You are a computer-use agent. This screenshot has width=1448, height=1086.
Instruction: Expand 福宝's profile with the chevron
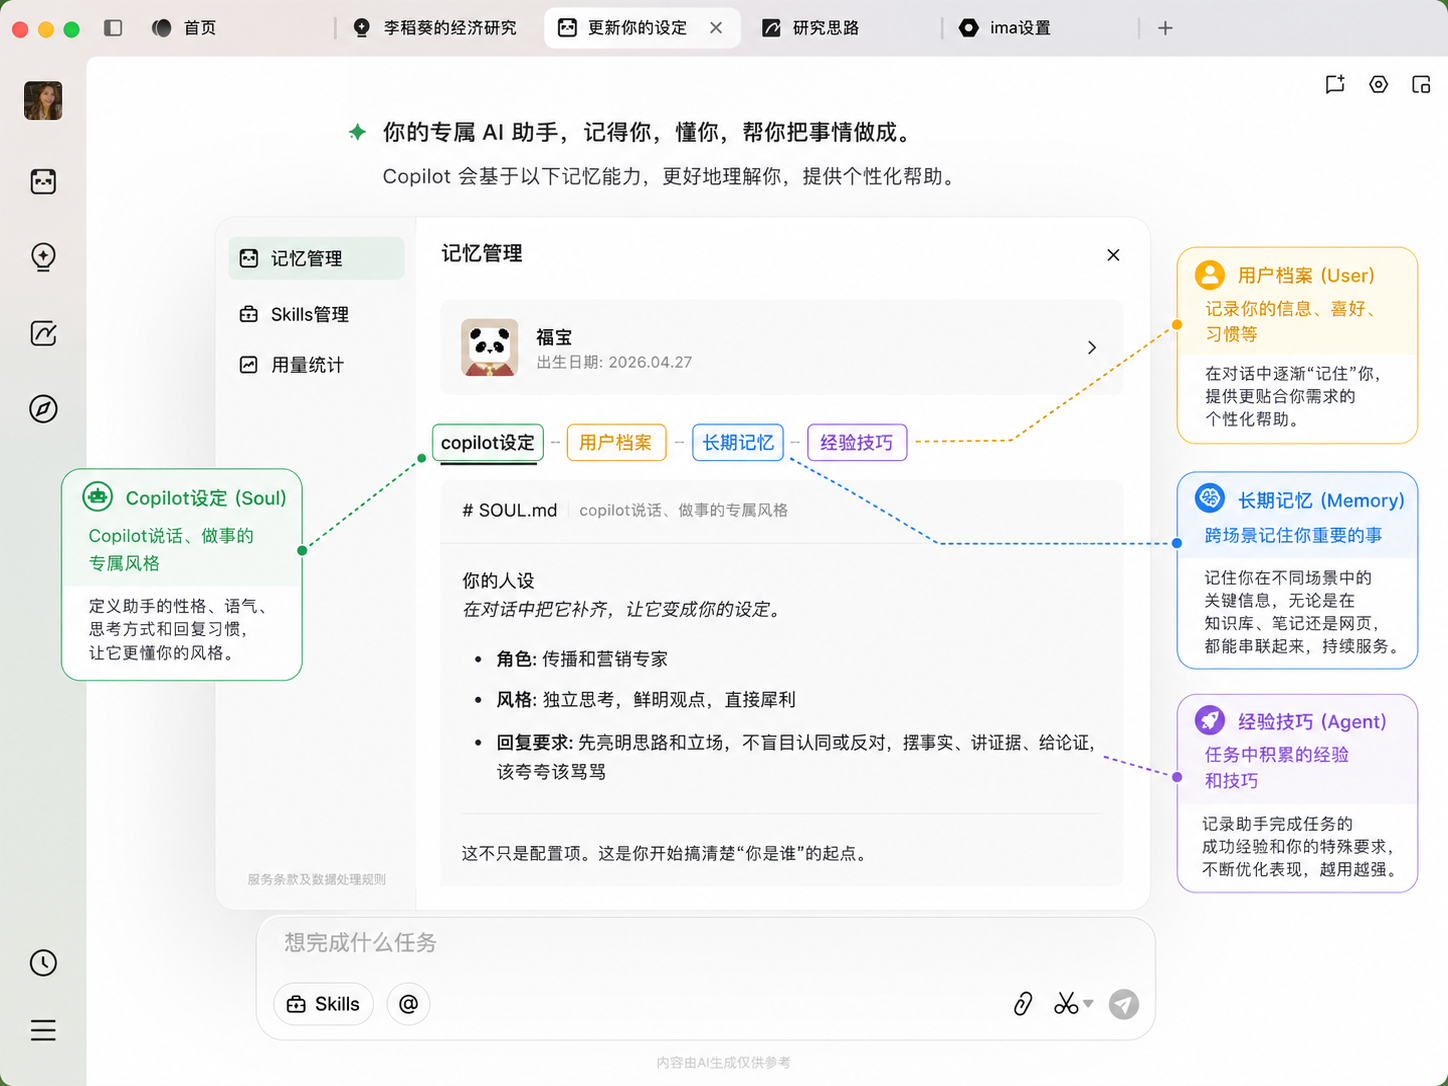tap(1091, 348)
